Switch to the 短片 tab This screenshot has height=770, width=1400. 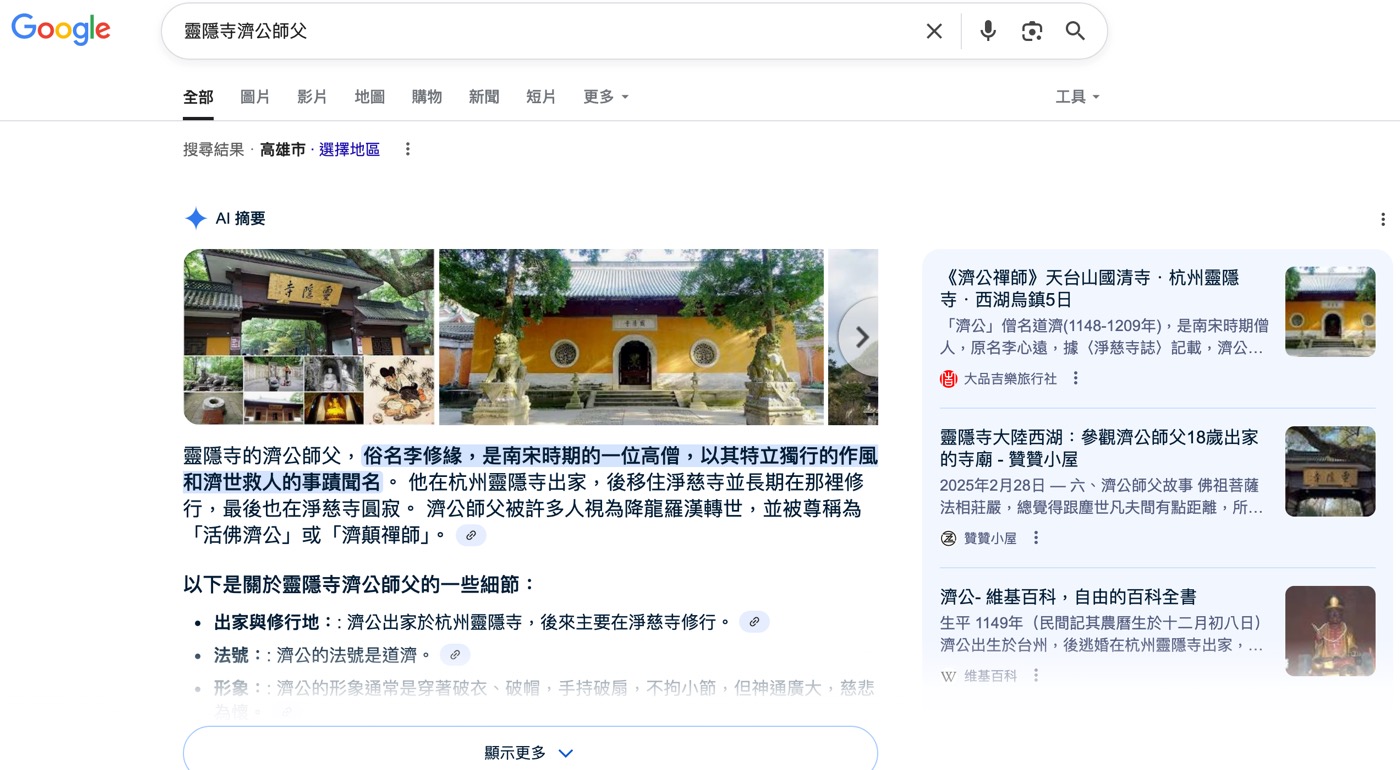(x=541, y=97)
